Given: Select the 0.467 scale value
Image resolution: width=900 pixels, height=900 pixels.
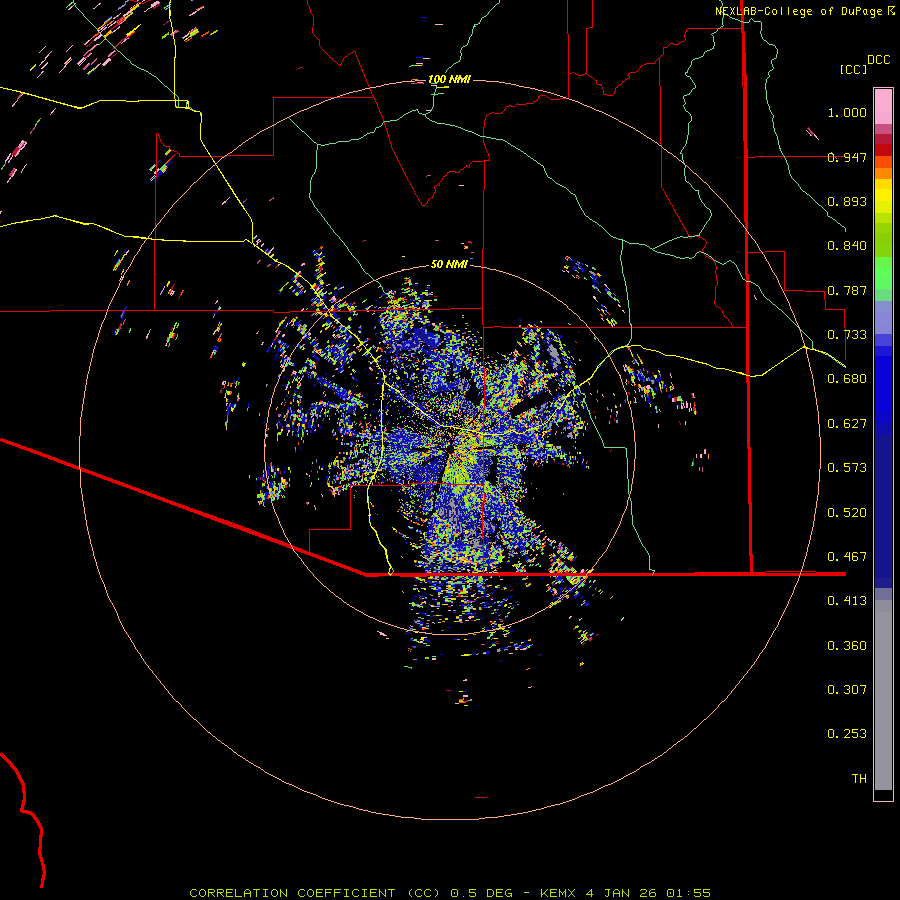Looking at the screenshot, I should (x=847, y=557).
